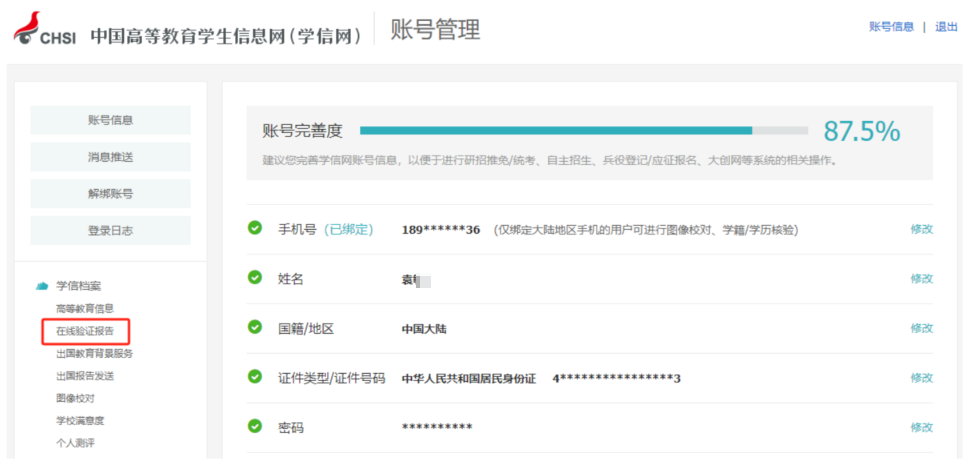This screenshot has width=969, height=466.
Task: Open 个人测评 in the sidebar
Action: (x=75, y=443)
